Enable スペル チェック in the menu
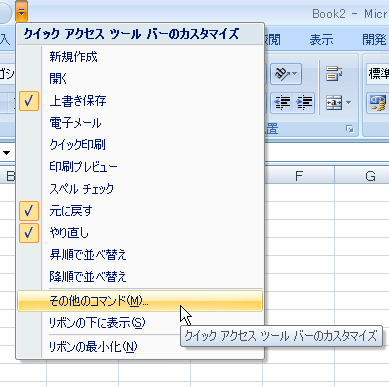389x387 pixels. 140,189
